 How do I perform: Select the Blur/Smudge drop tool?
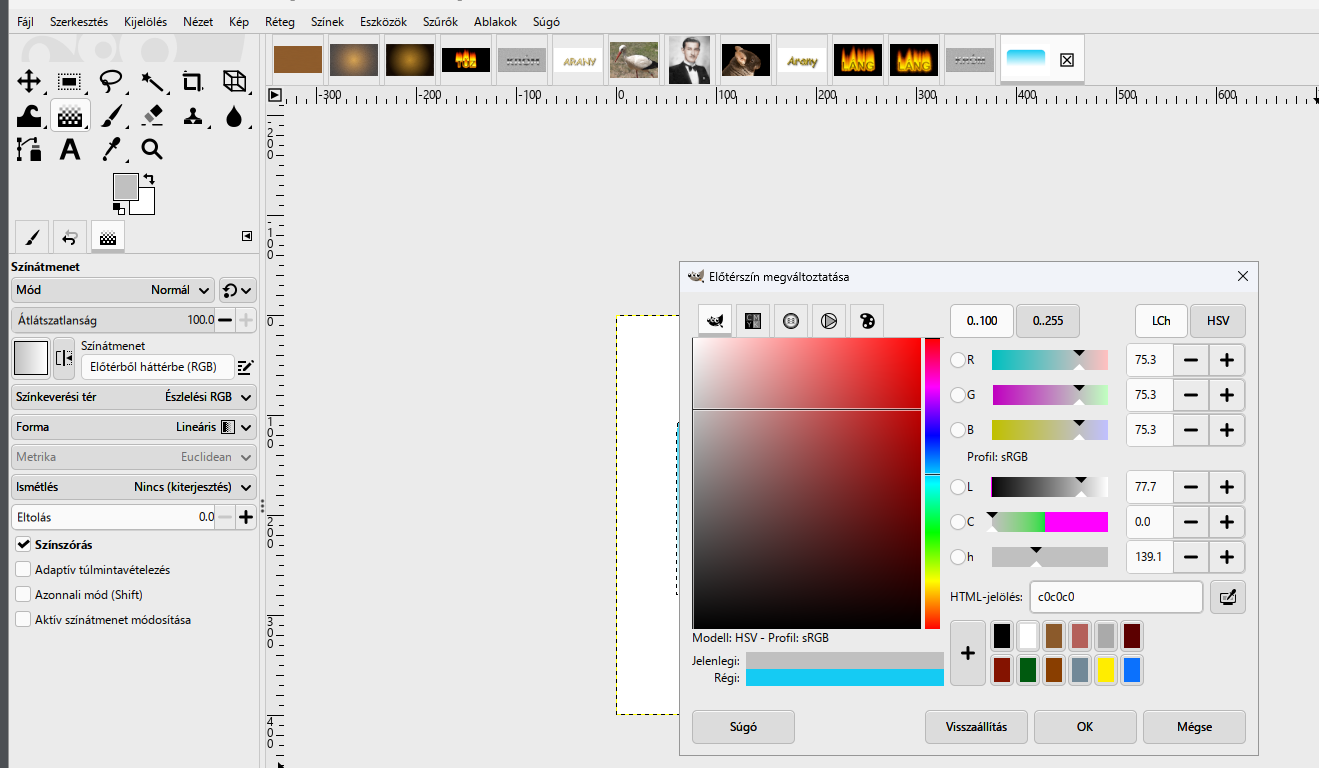[233, 116]
